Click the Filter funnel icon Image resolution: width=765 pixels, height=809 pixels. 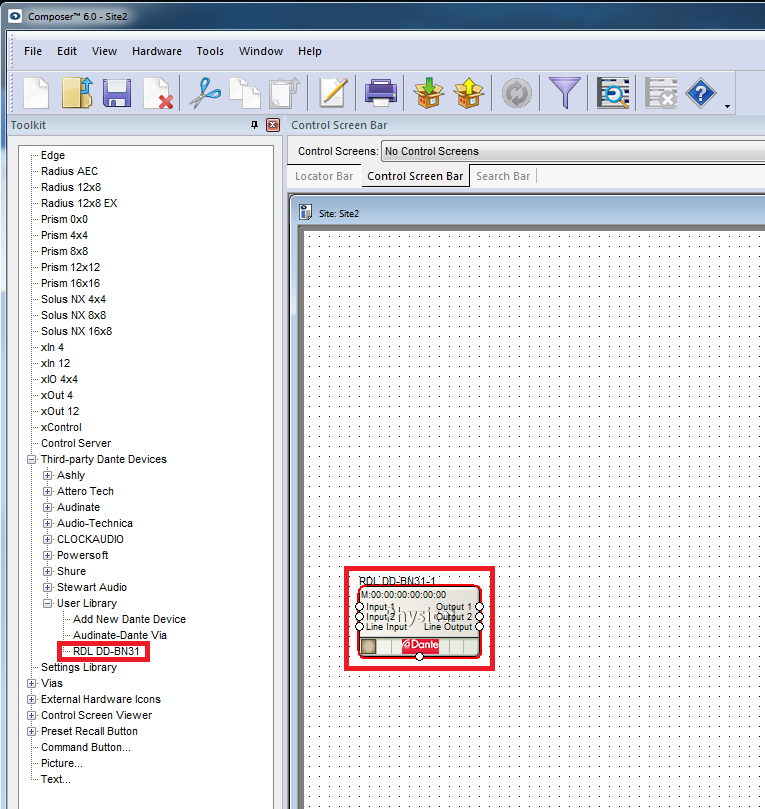point(565,93)
